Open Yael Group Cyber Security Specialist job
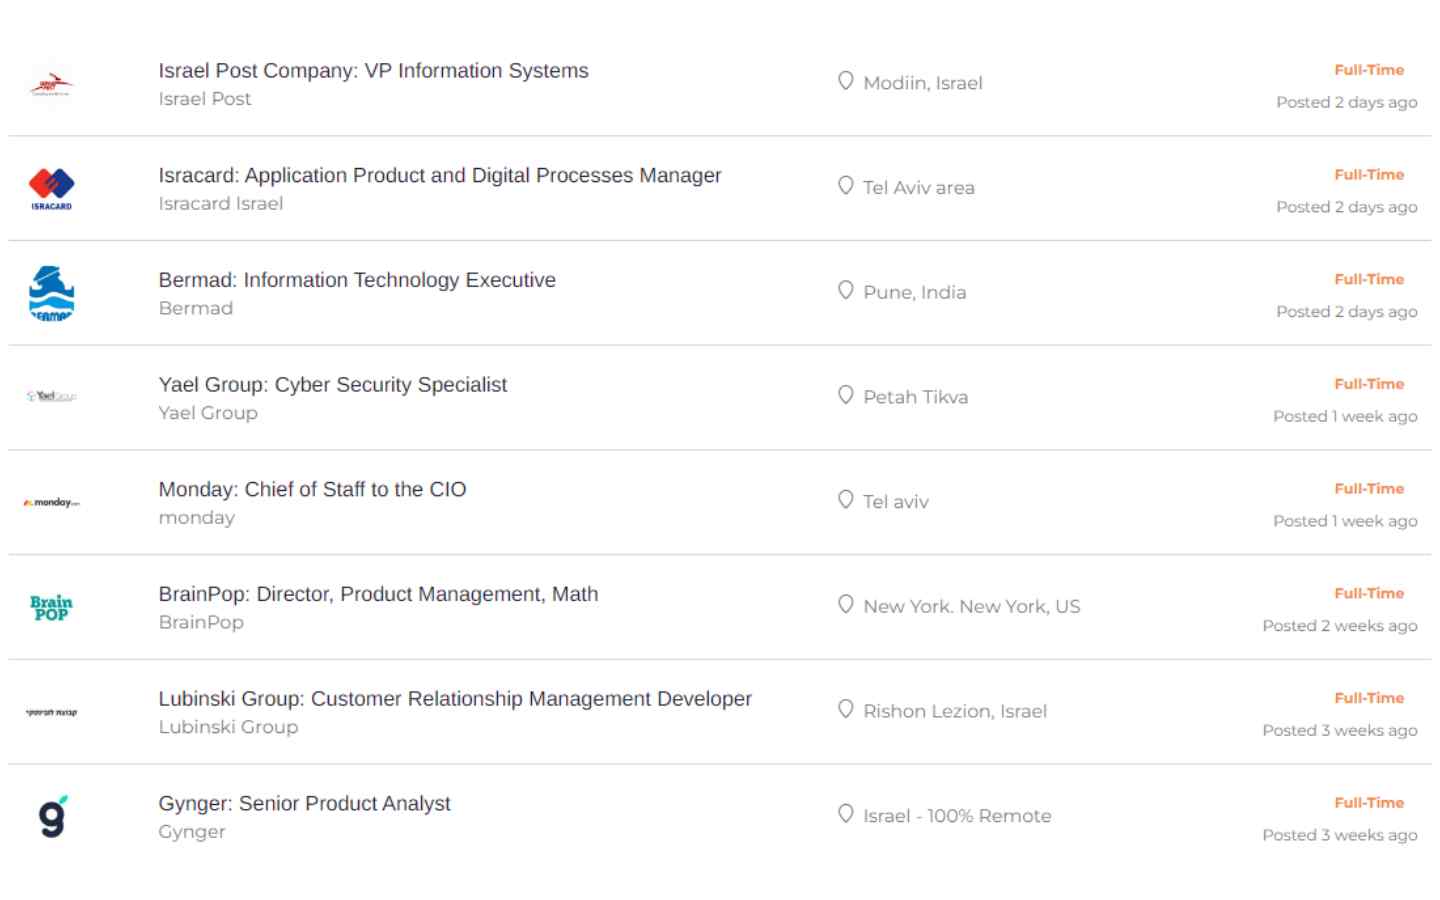The width and height of the screenshot is (1440, 900). pos(332,385)
